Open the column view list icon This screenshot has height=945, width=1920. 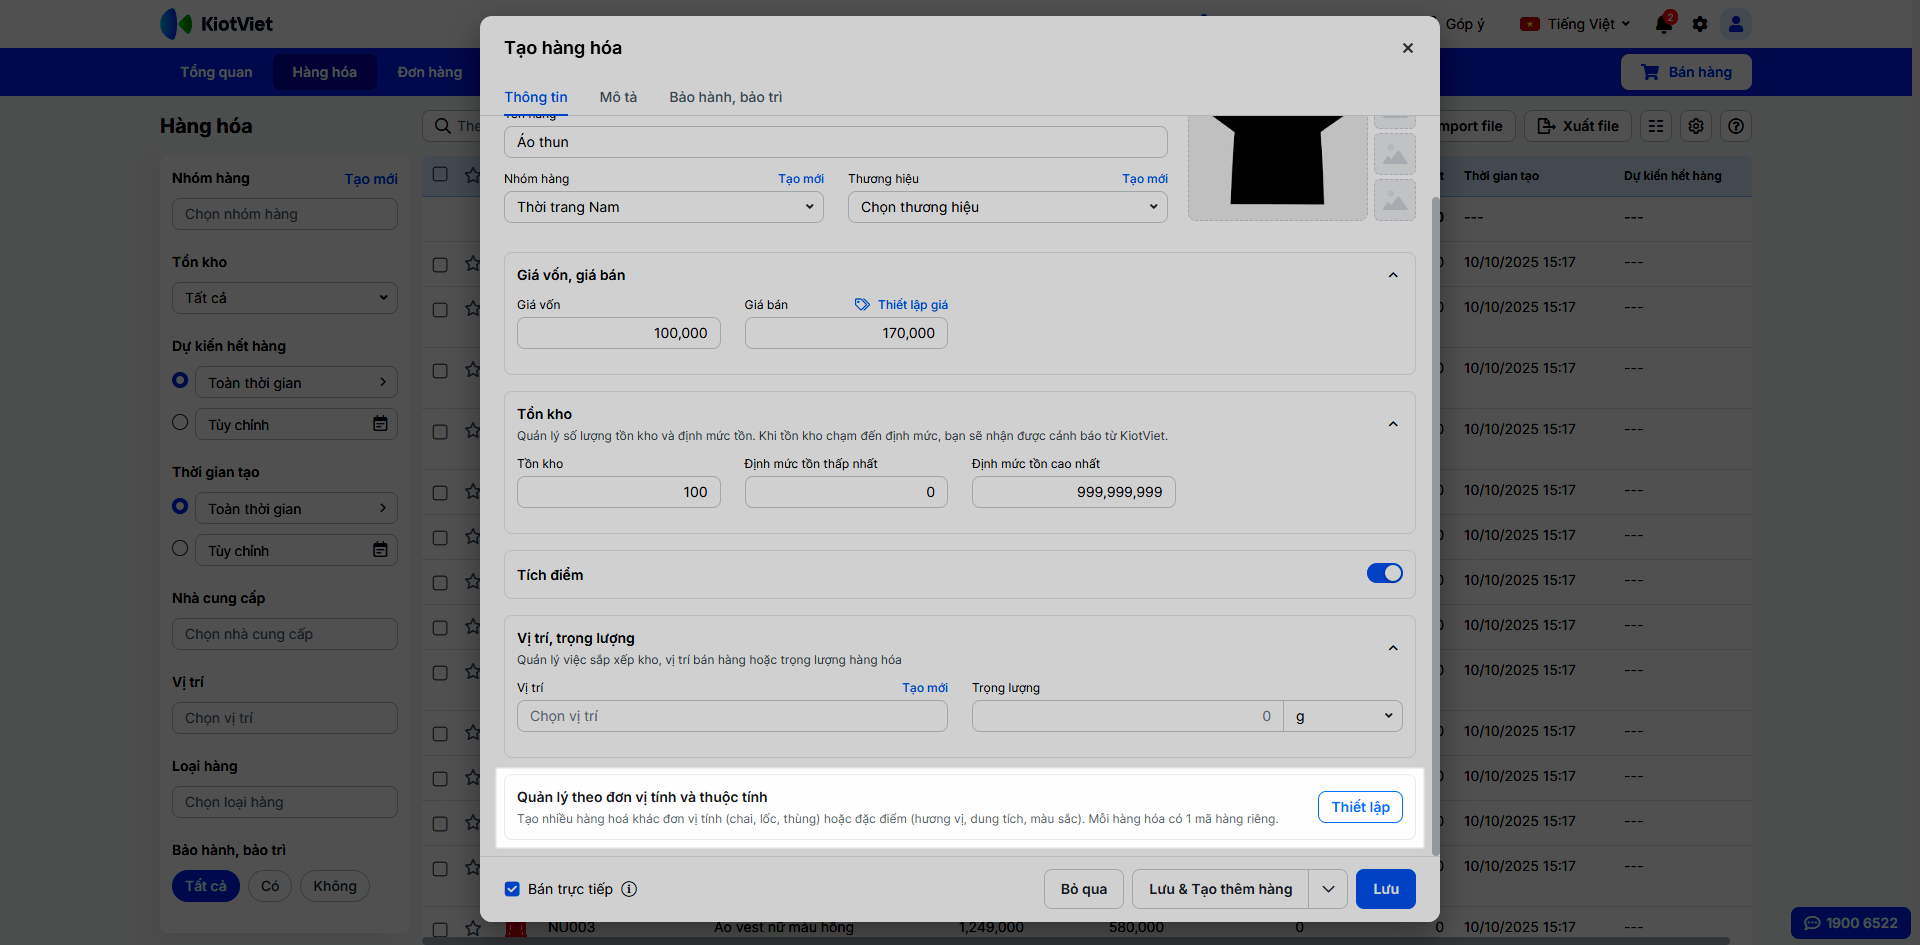(1656, 126)
